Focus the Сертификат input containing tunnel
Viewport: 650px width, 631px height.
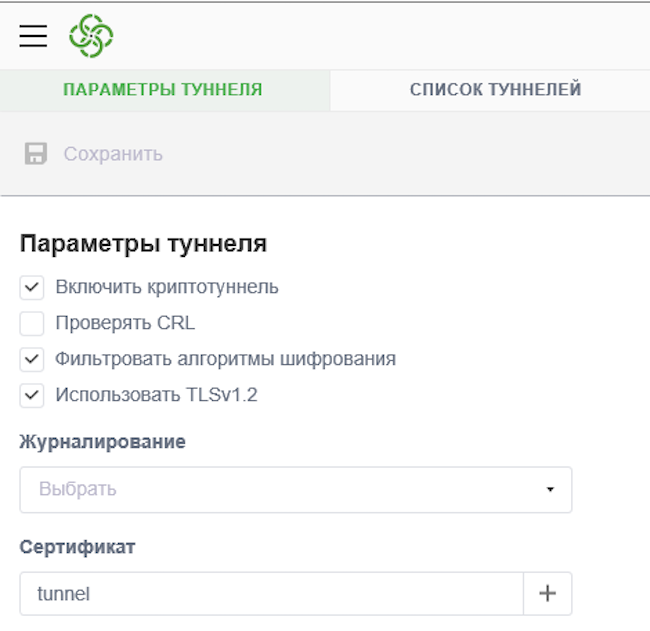(x=271, y=593)
